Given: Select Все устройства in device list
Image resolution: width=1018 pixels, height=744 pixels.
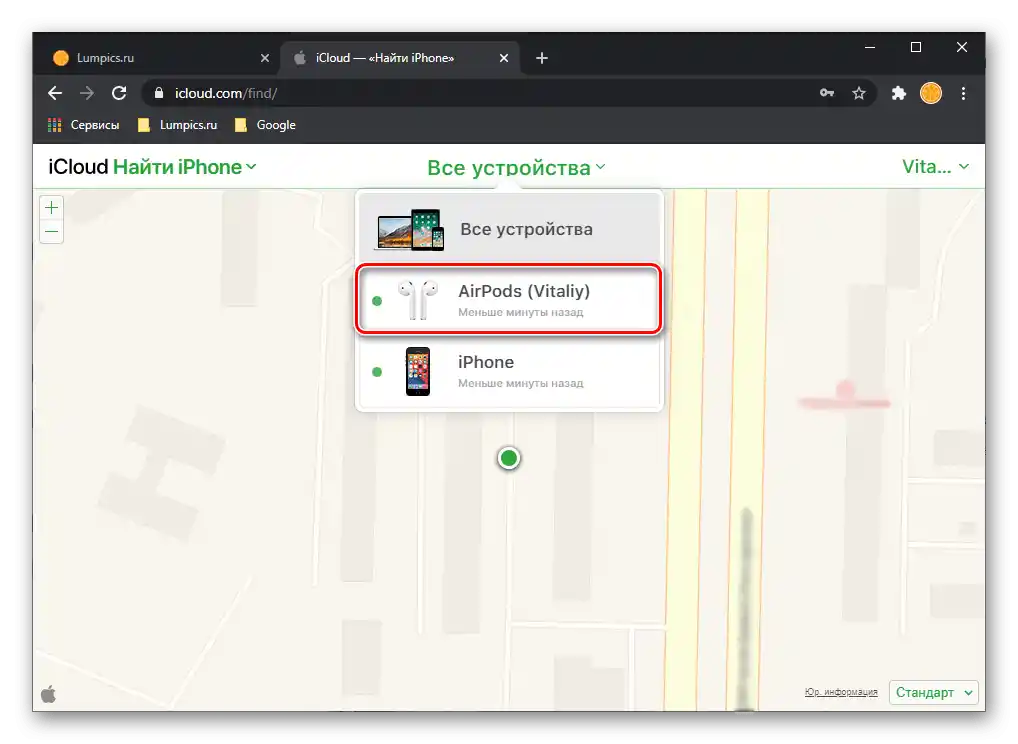Looking at the screenshot, I should point(509,229).
